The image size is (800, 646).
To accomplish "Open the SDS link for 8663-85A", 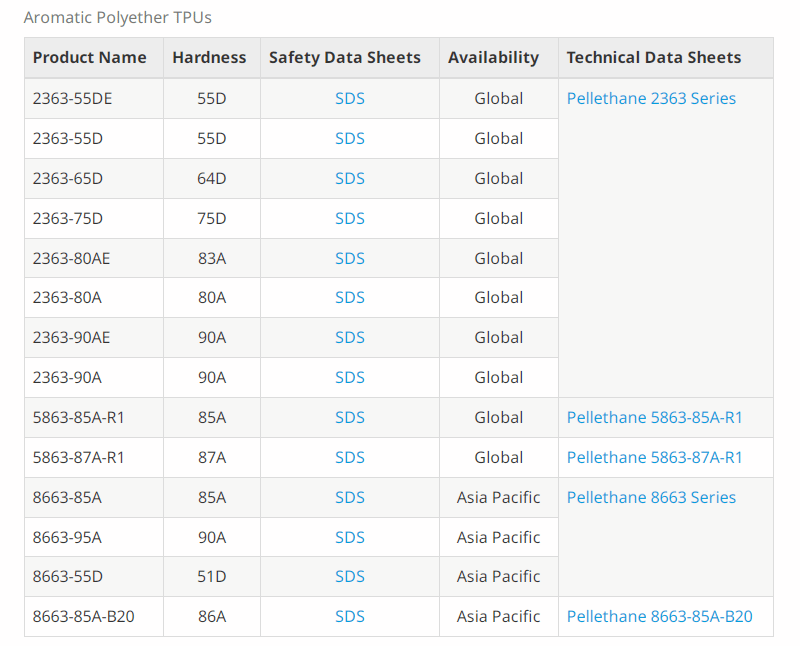I will click(349, 498).
